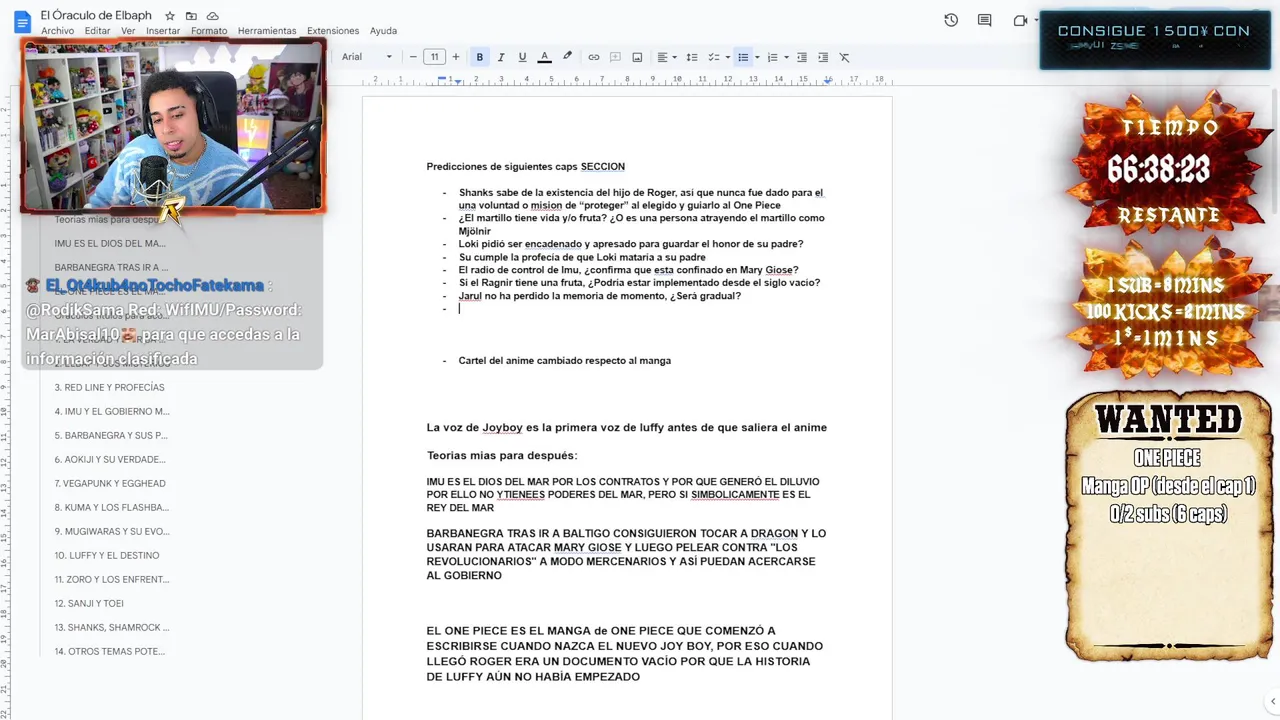1280x720 pixels.
Task: Click the bullet Cartel del anime cambiado respecto al manga
Action: click(x=565, y=360)
